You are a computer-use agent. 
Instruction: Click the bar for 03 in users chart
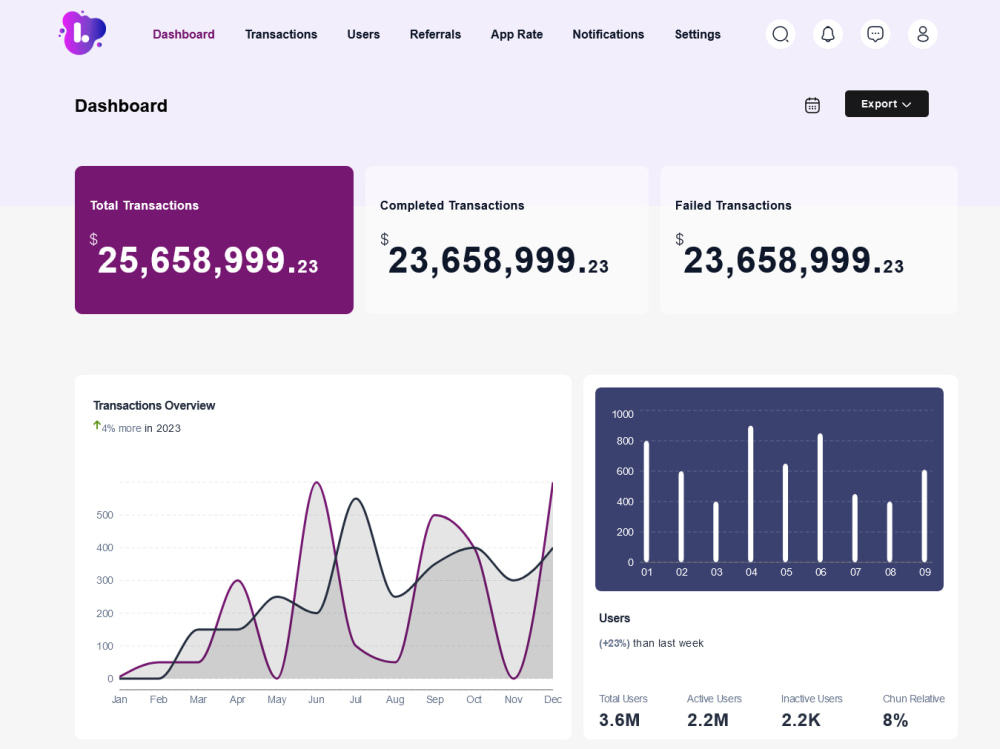click(x=716, y=532)
